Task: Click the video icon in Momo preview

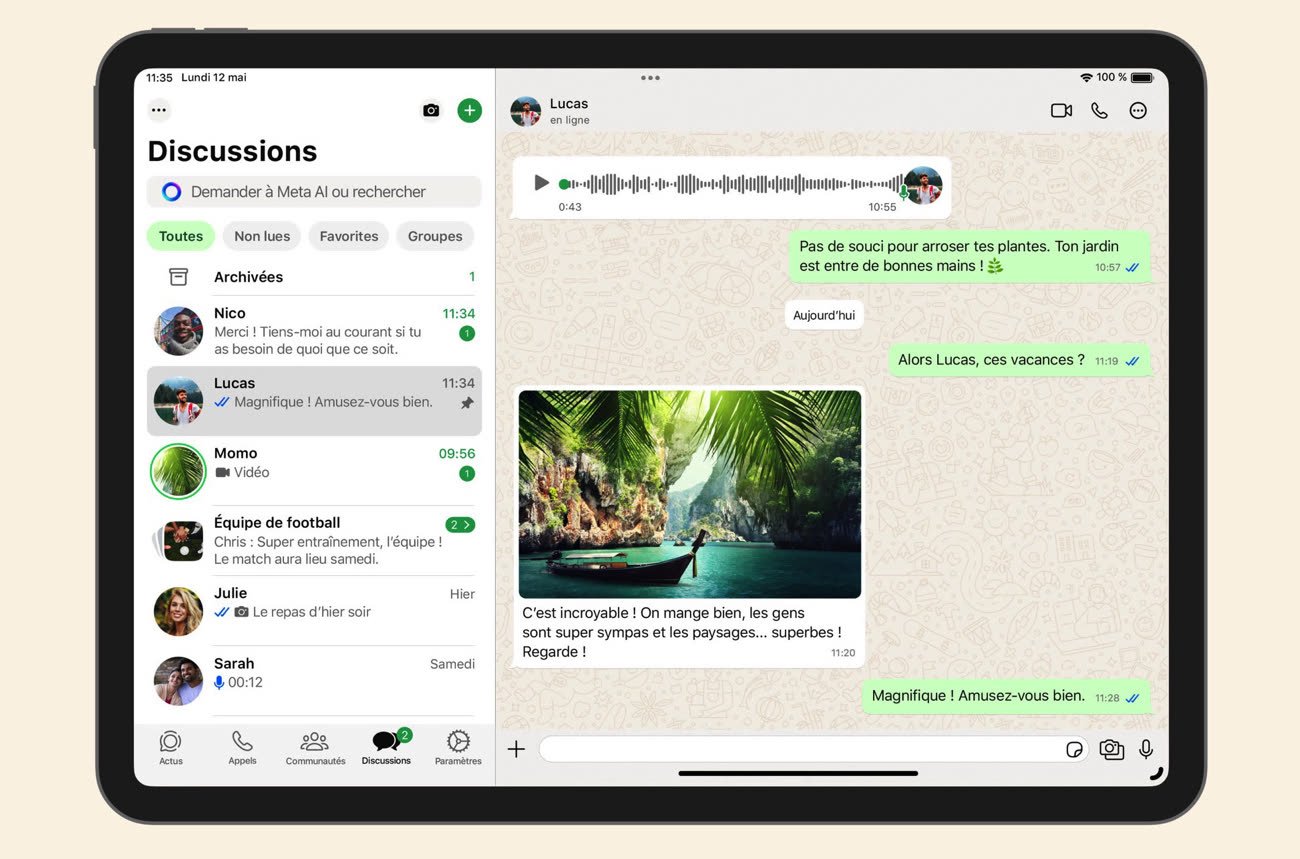Action: pos(222,472)
